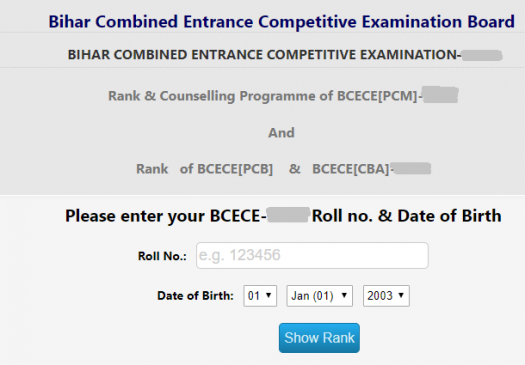Click the standalone And text

pyautogui.click(x=281, y=133)
